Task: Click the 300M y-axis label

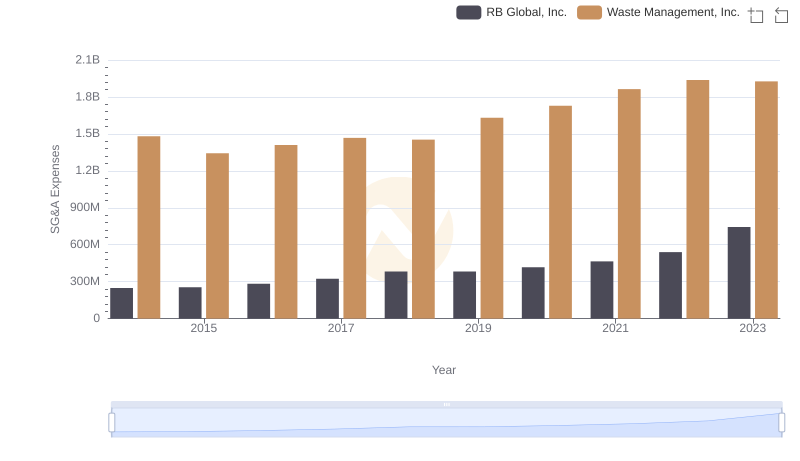Action: point(85,281)
